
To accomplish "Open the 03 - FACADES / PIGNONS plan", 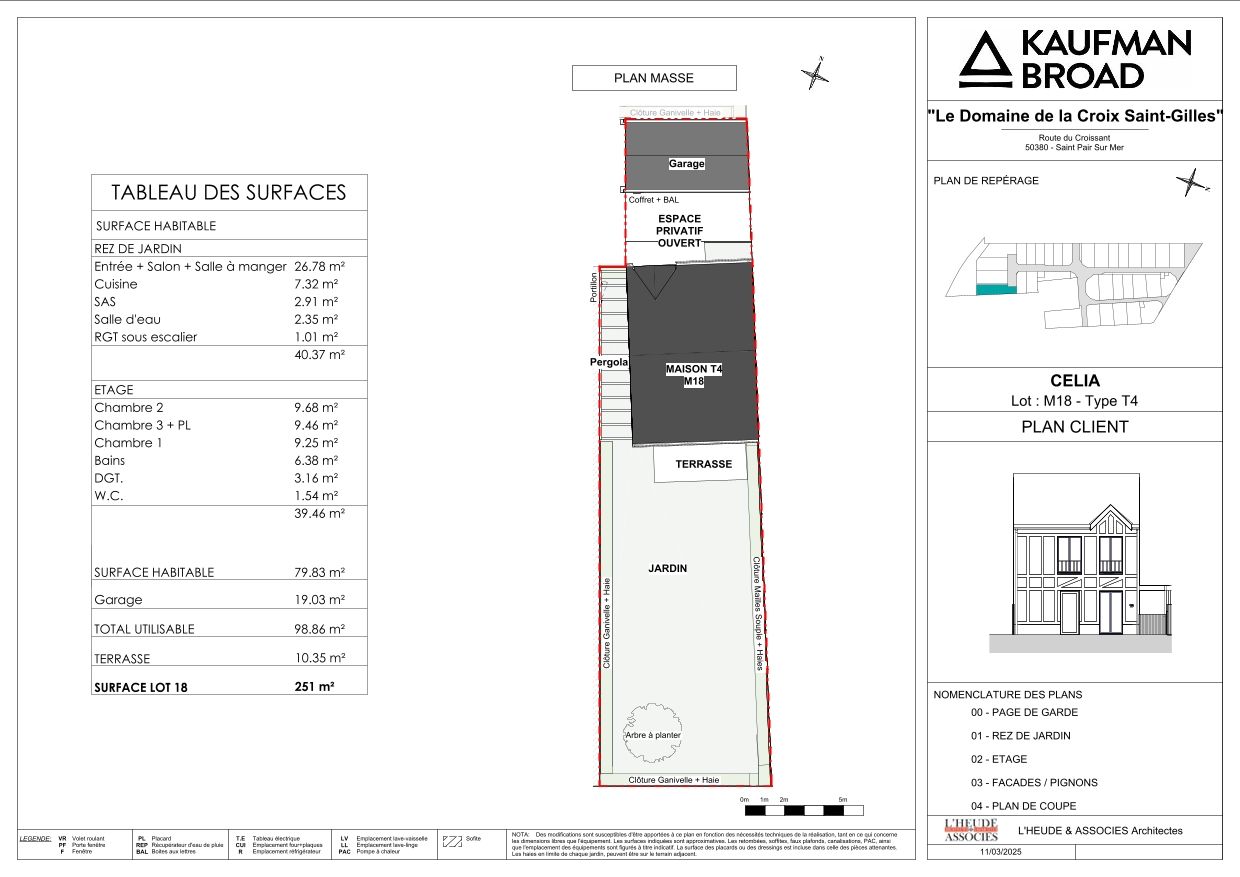I will (x=1035, y=782).
